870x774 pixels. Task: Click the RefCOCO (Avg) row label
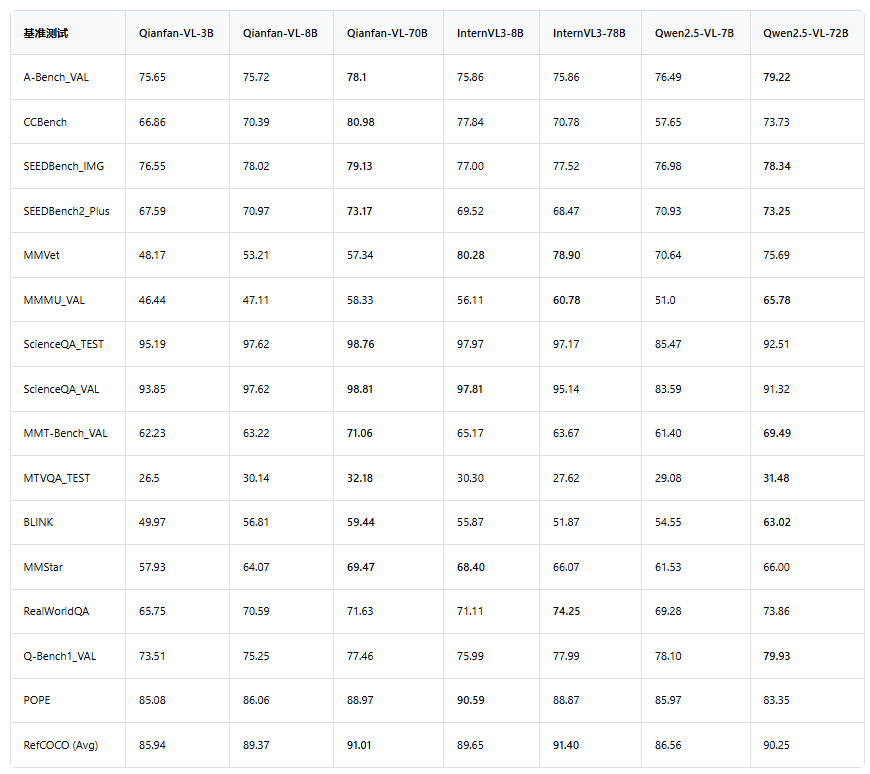click(60, 745)
